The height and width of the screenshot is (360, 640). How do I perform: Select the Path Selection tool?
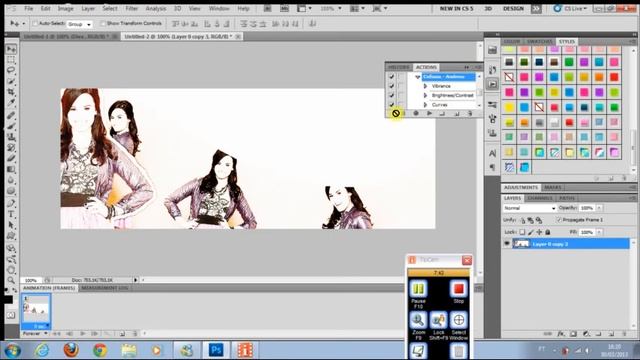pyautogui.click(x=11, y=225)
